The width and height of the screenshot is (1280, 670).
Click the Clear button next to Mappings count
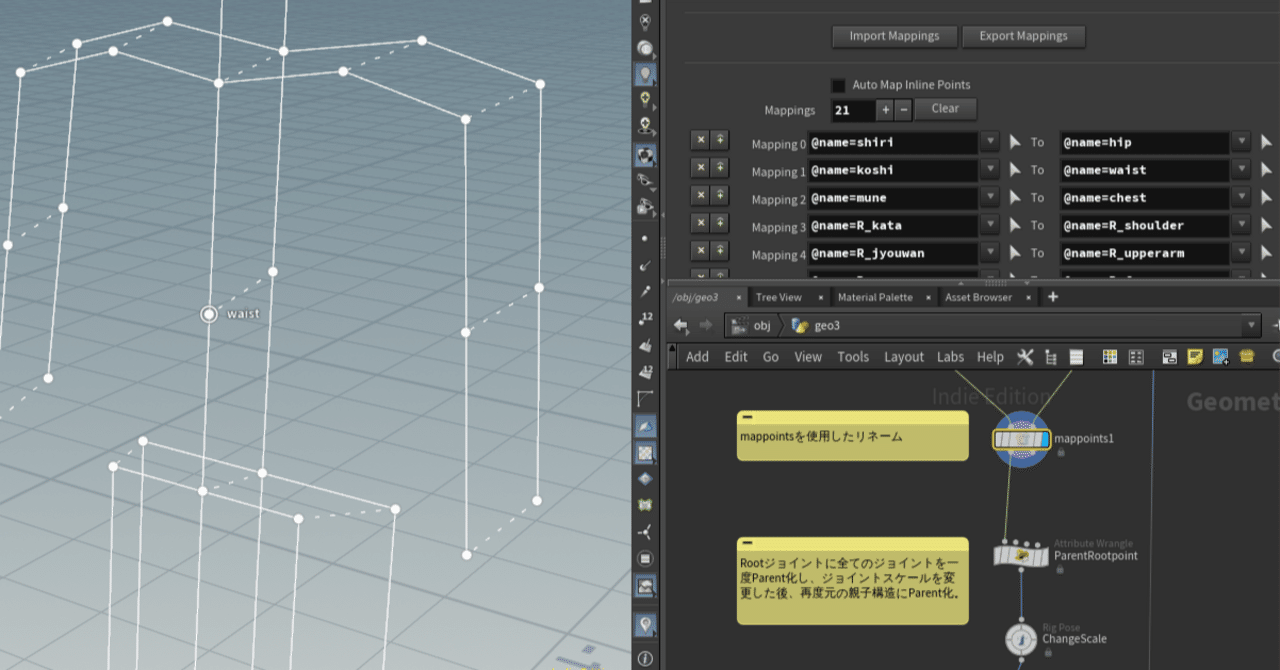click(x=944, y=109)
